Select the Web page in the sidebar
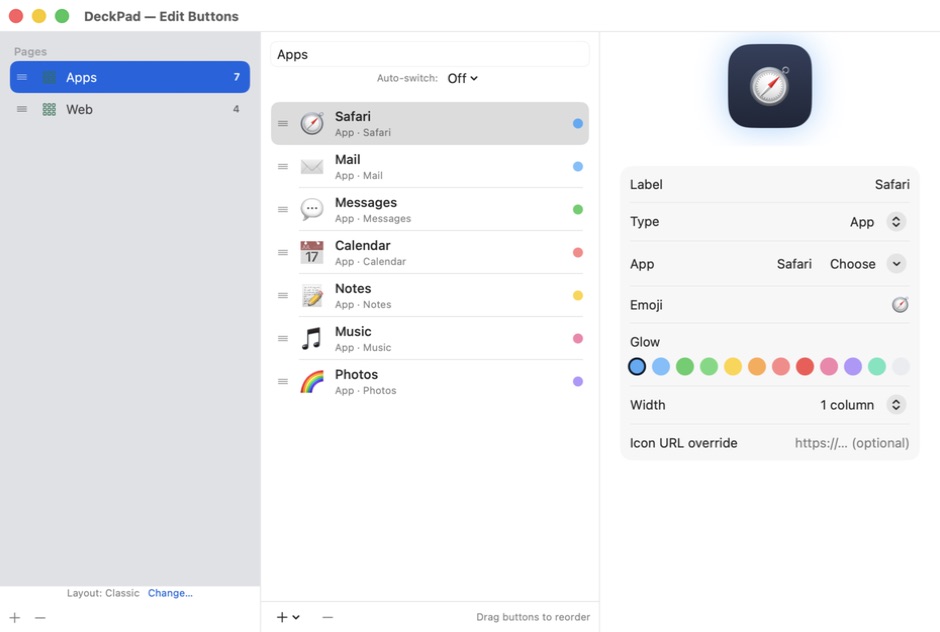Screen dimensions: 940x632 click(x=129, y=109)
